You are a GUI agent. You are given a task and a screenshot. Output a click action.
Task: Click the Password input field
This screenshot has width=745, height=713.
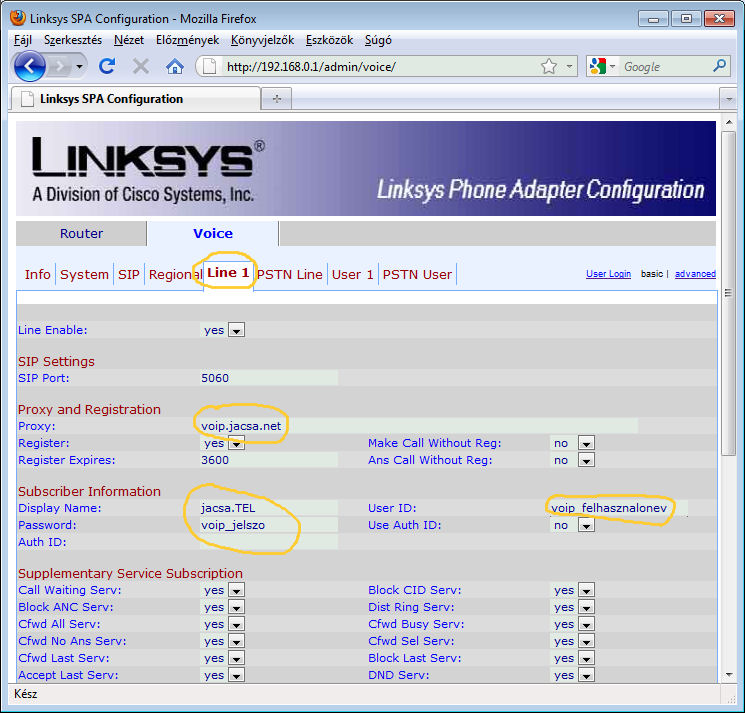[x=269, y=525]
